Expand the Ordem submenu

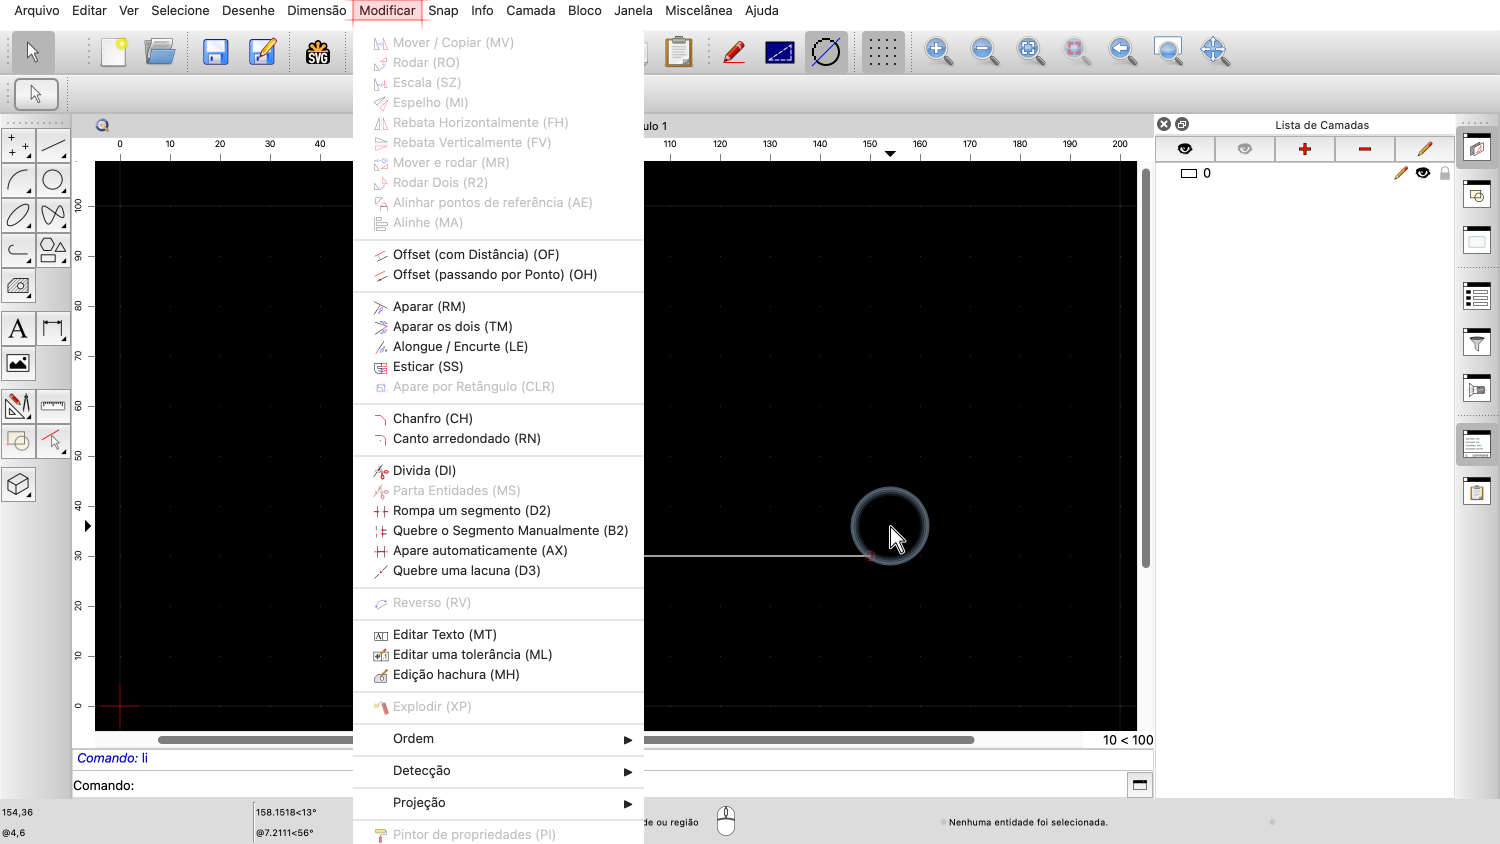coord(498,739)
